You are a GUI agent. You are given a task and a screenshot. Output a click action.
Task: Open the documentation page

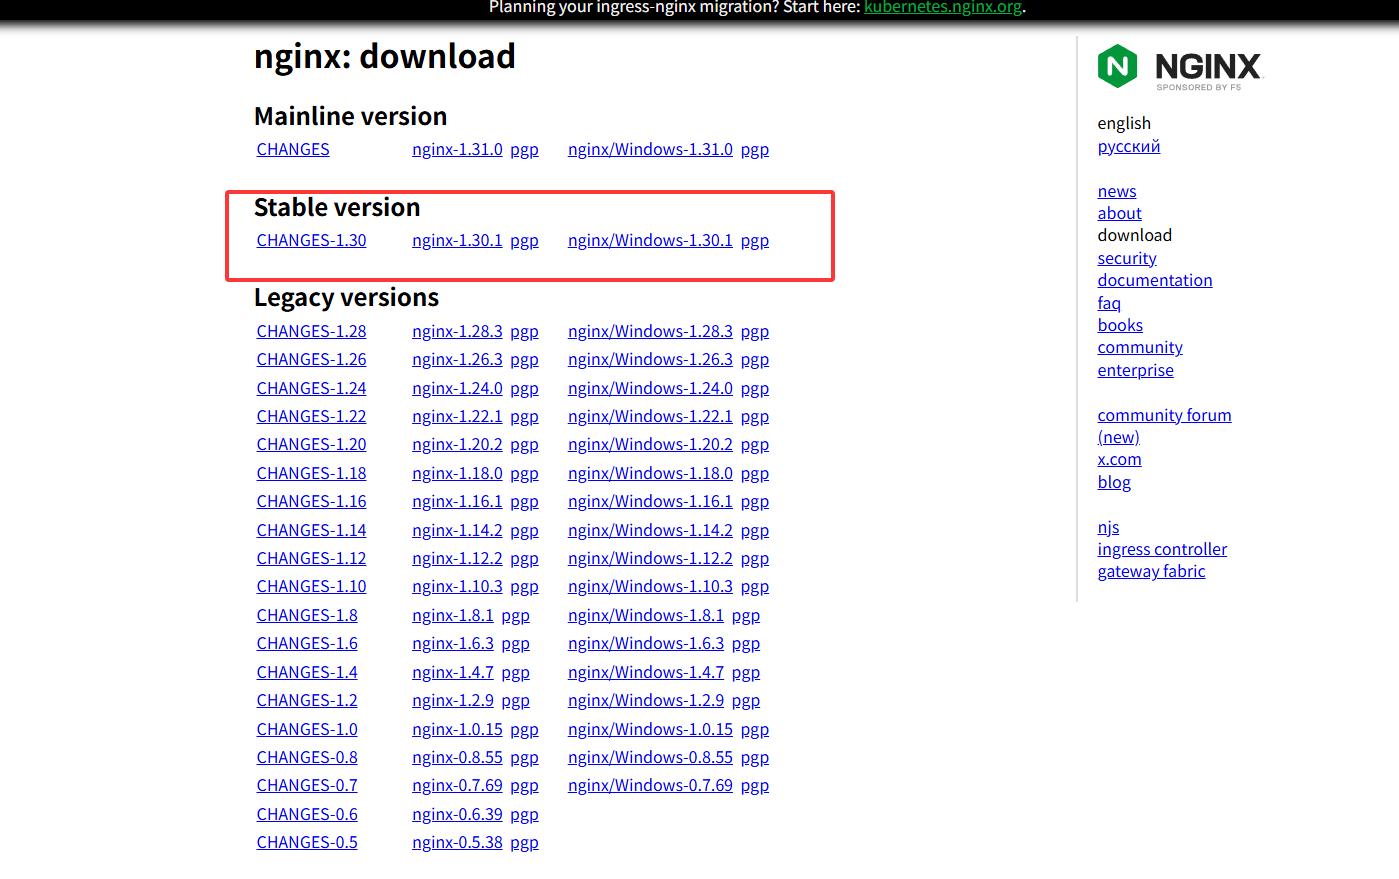coord(1155,280)
